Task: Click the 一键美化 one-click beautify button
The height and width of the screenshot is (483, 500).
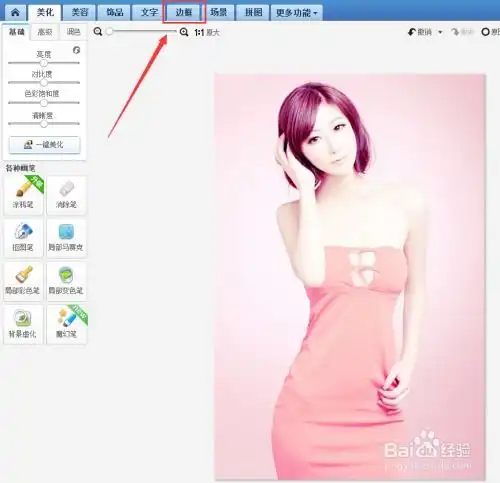Action: pyautogui.click(x=44, y=145)
